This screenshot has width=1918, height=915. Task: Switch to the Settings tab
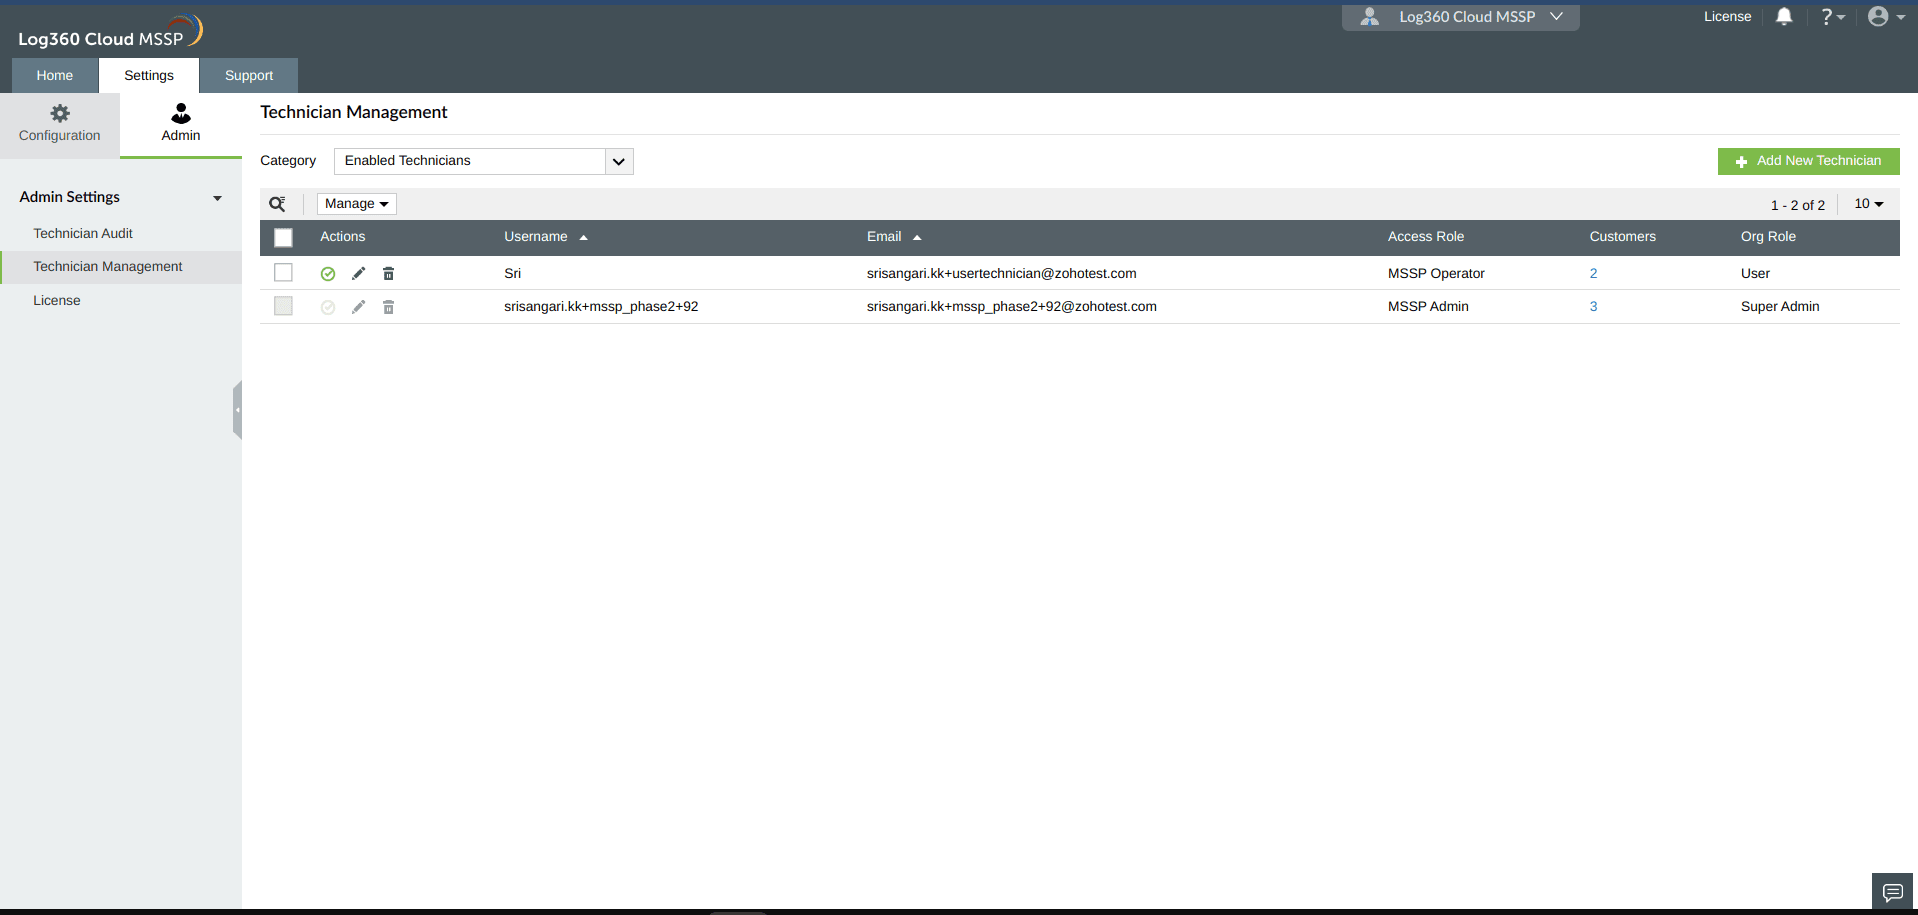[x=149, y=75]
